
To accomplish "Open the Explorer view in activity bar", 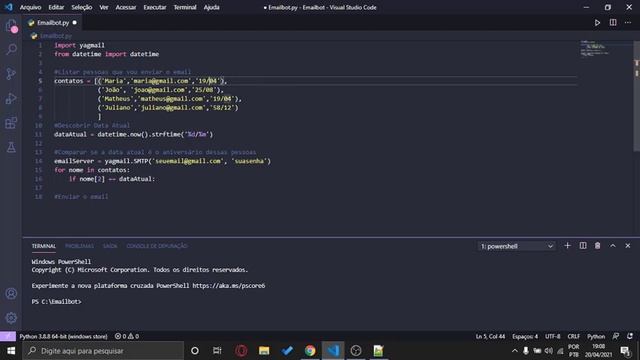I will pyautogui.click(x=11, y=26).
